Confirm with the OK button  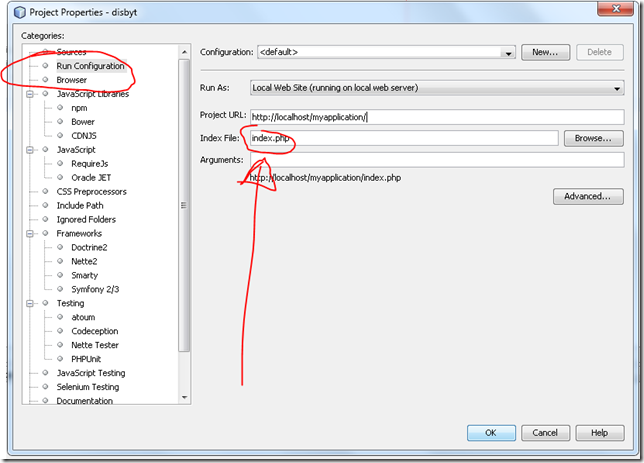(491, 433)
